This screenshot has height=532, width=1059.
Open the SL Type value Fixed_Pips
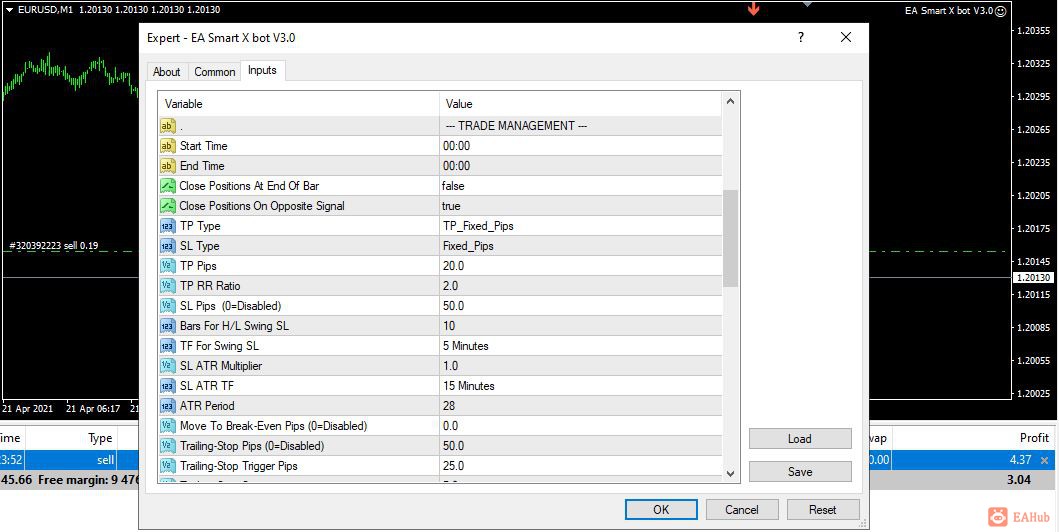581,246
